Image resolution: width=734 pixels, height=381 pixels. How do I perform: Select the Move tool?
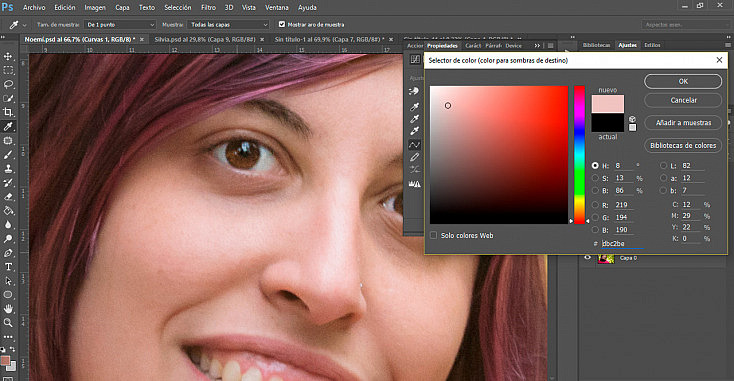click(8, 57)
